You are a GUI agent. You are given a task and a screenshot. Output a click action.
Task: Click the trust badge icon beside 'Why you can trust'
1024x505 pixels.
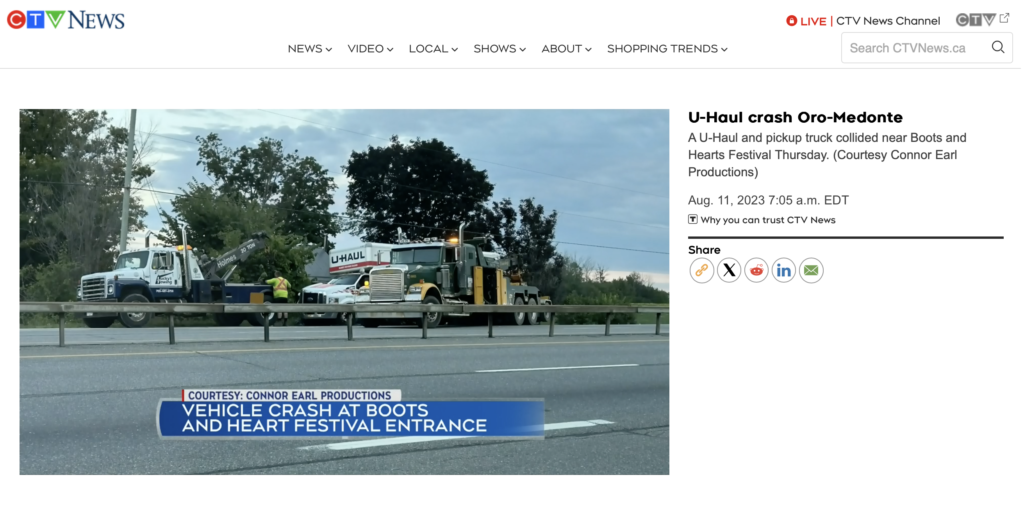tap(693, 220)
